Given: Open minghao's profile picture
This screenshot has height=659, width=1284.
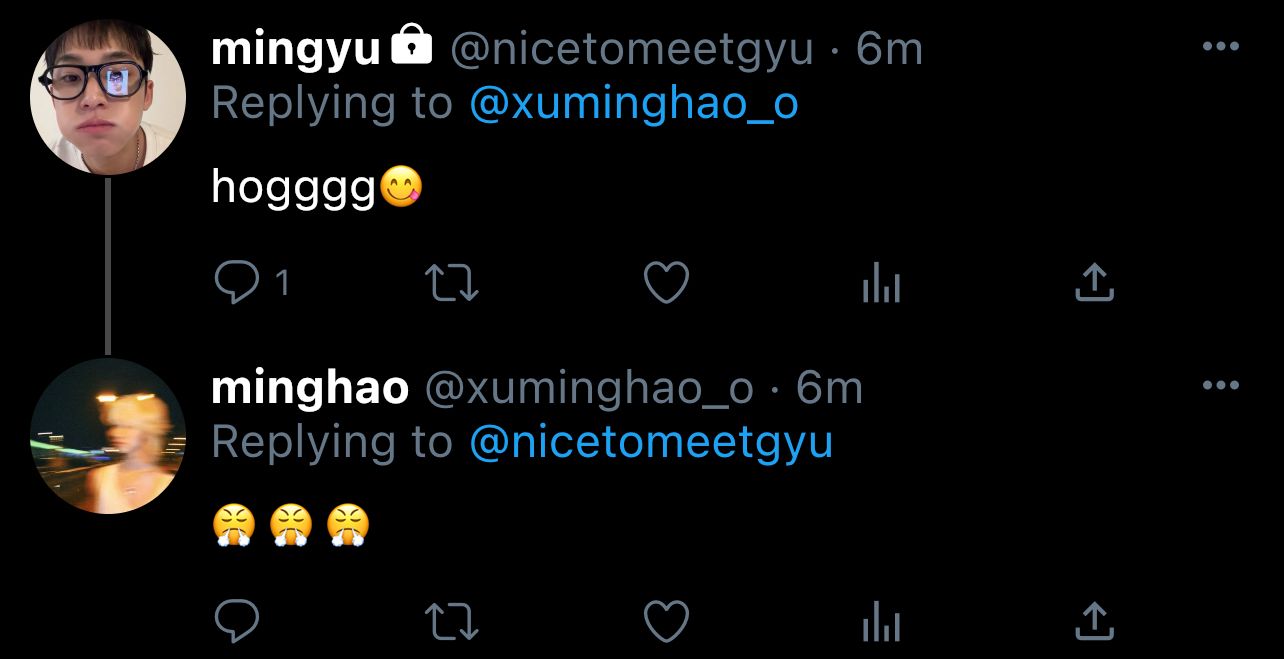Looking at the screenshot, I should coord(108,436).
